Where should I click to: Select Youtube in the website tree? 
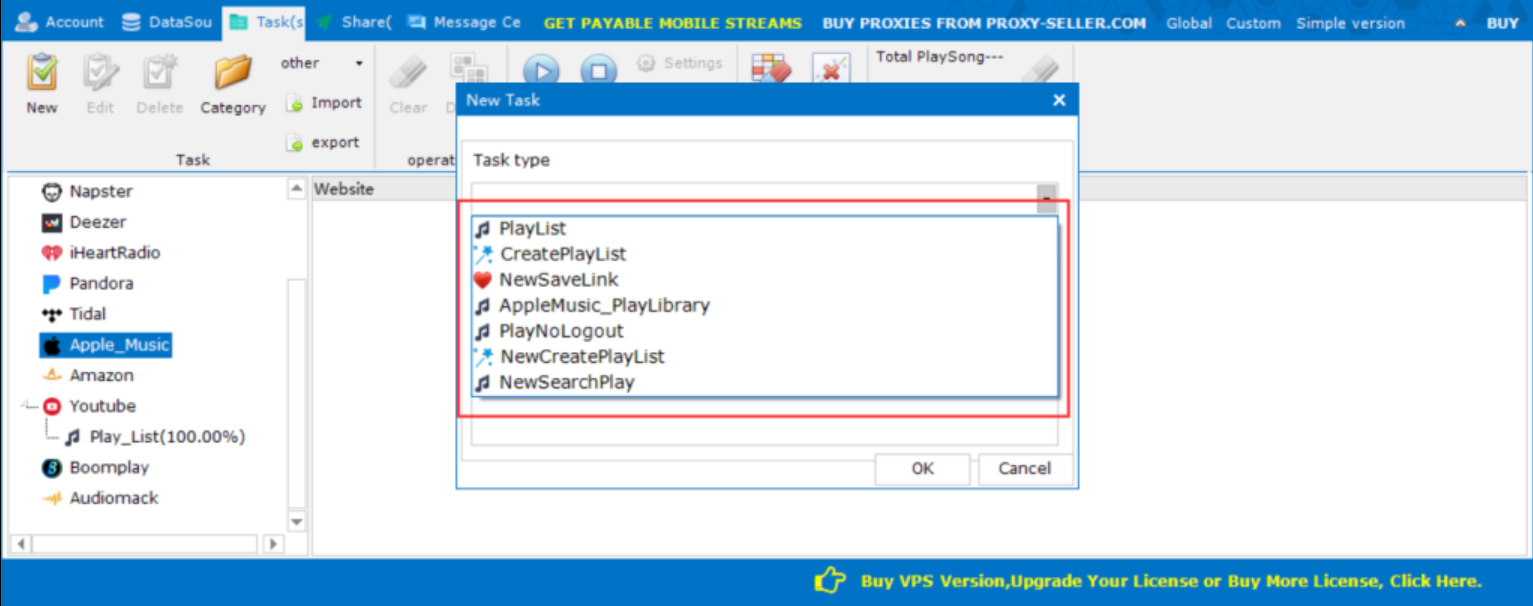[89, 406]
